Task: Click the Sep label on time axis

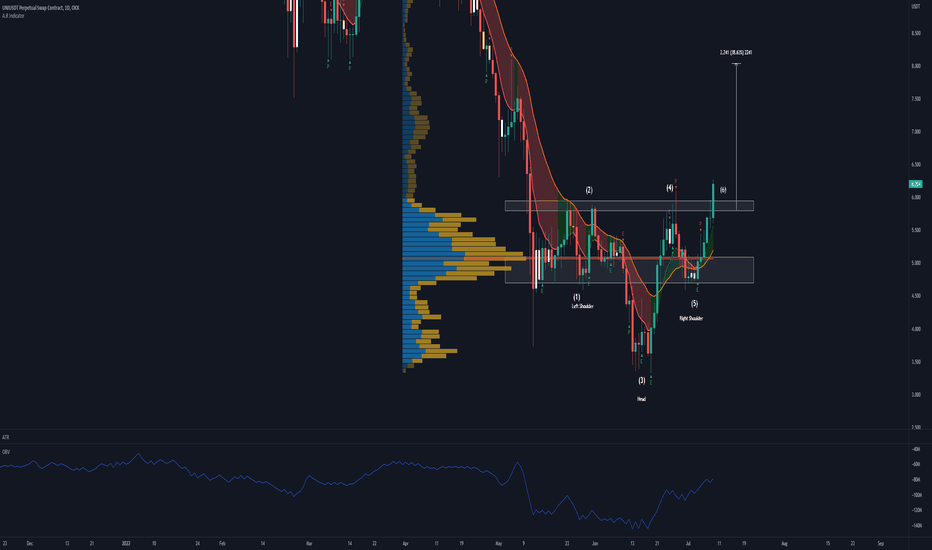Action: (881, 543)
